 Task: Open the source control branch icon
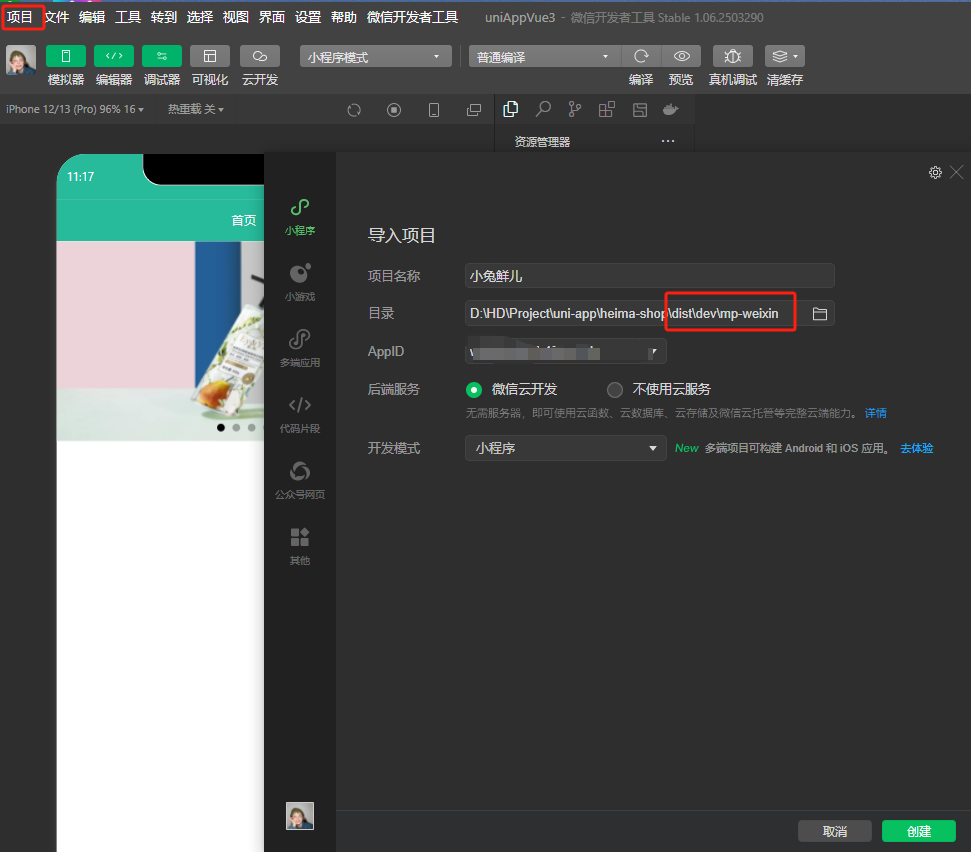575,109
